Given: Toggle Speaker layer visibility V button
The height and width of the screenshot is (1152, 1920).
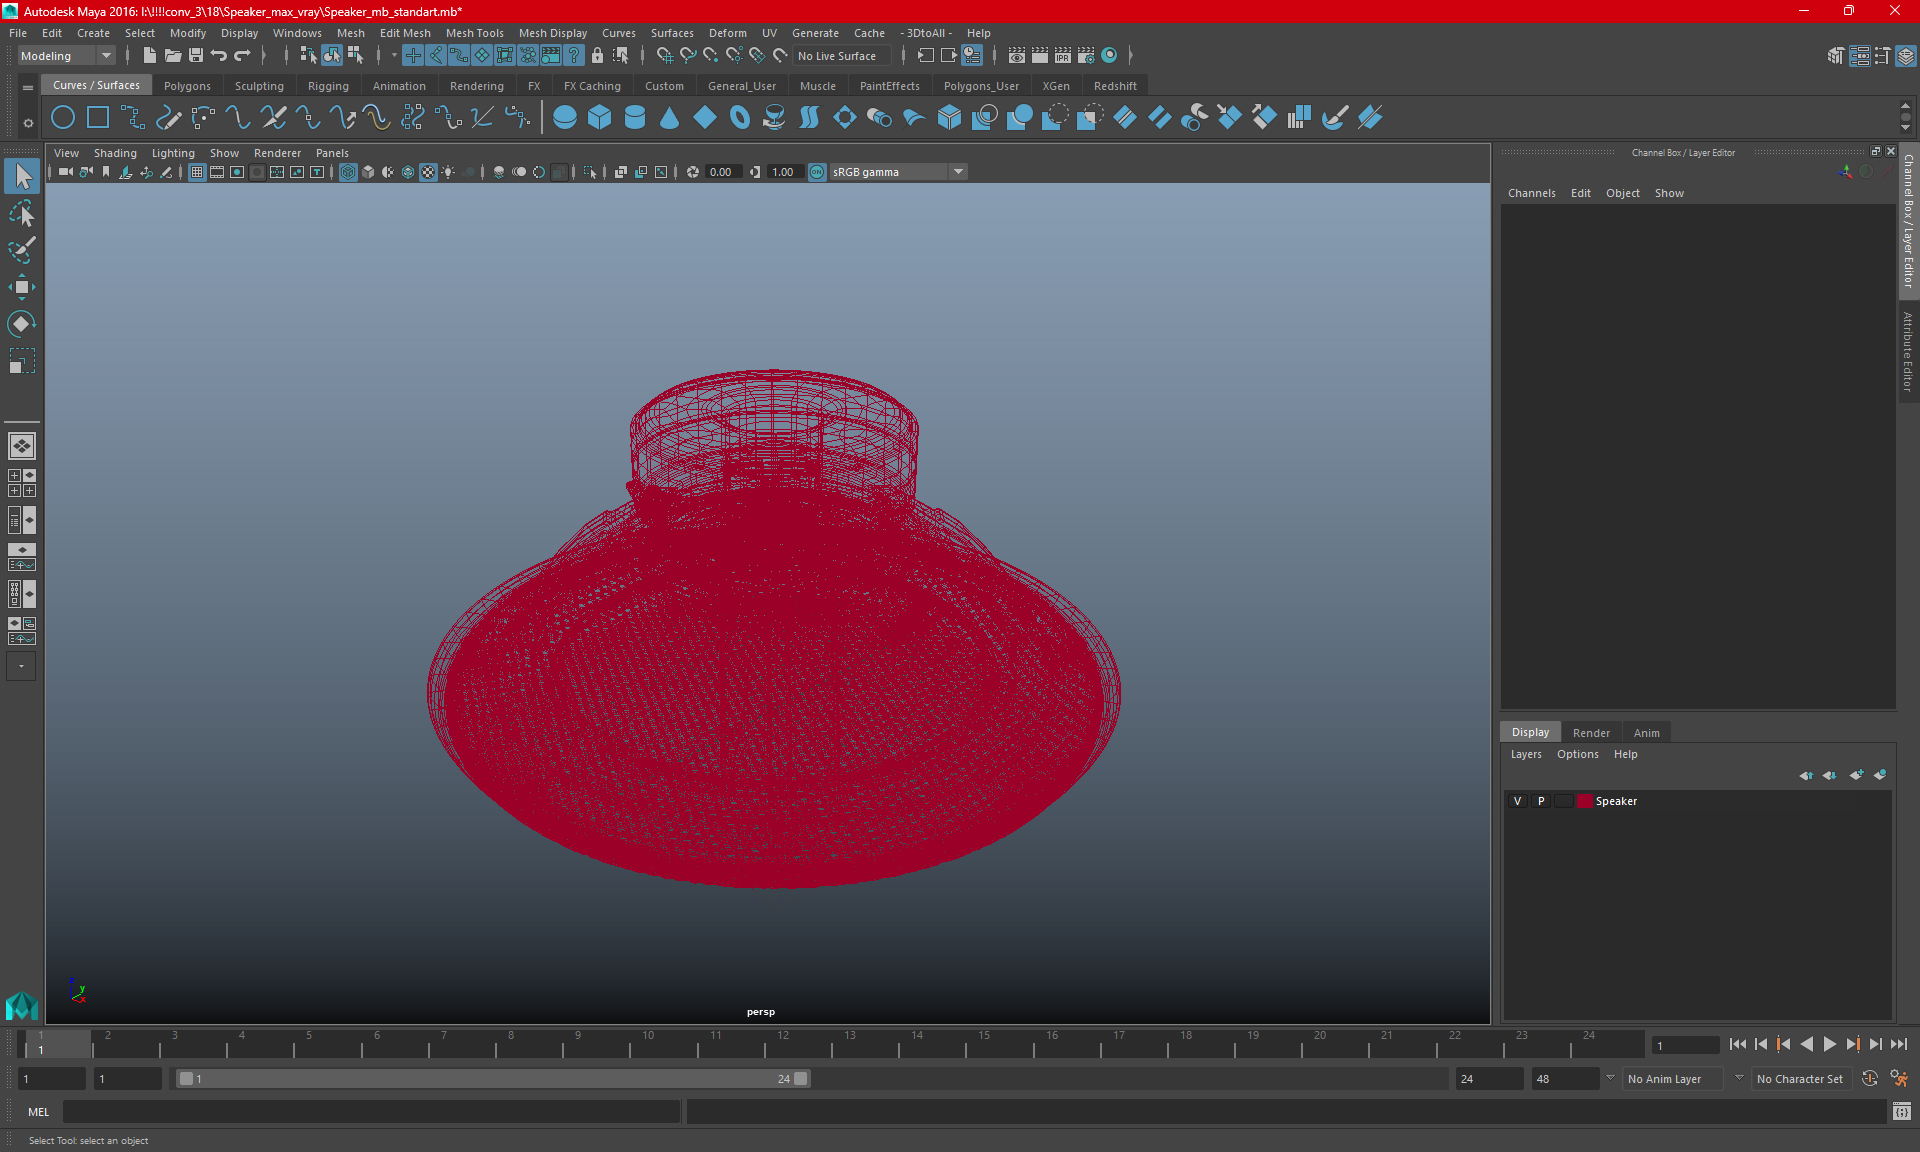Looking at the screenshot, I should point(1517,800).
